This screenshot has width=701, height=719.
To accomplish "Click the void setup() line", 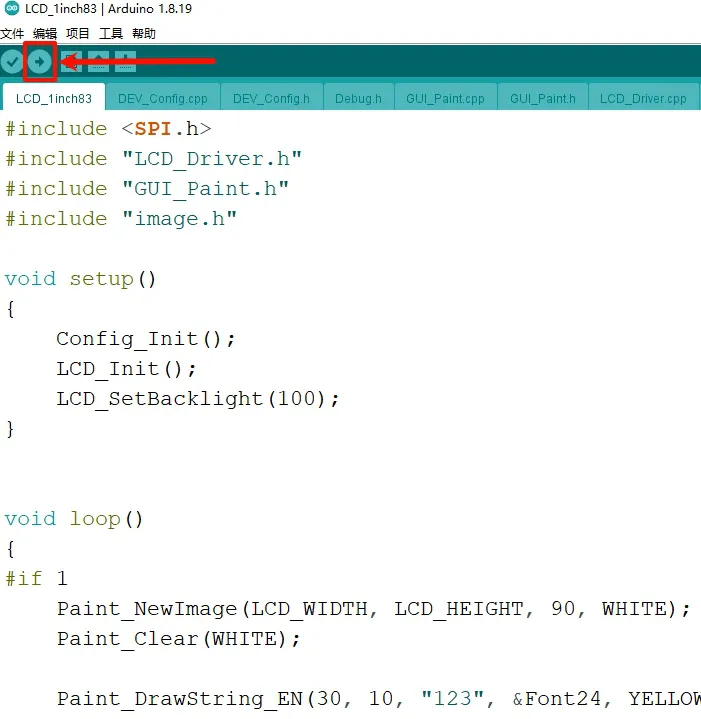I will pyautogui.click(x=81, y=279).
